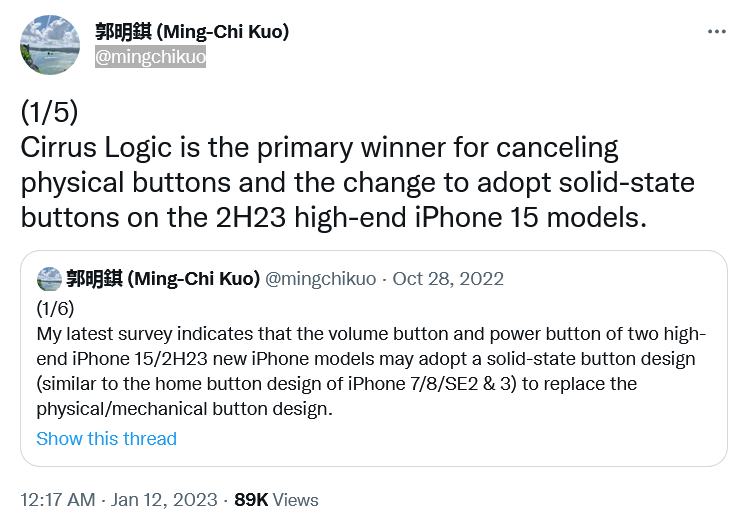748x526 pixels.
Task: Open the highlighted @mingchikuo handle
Action: 150,57
